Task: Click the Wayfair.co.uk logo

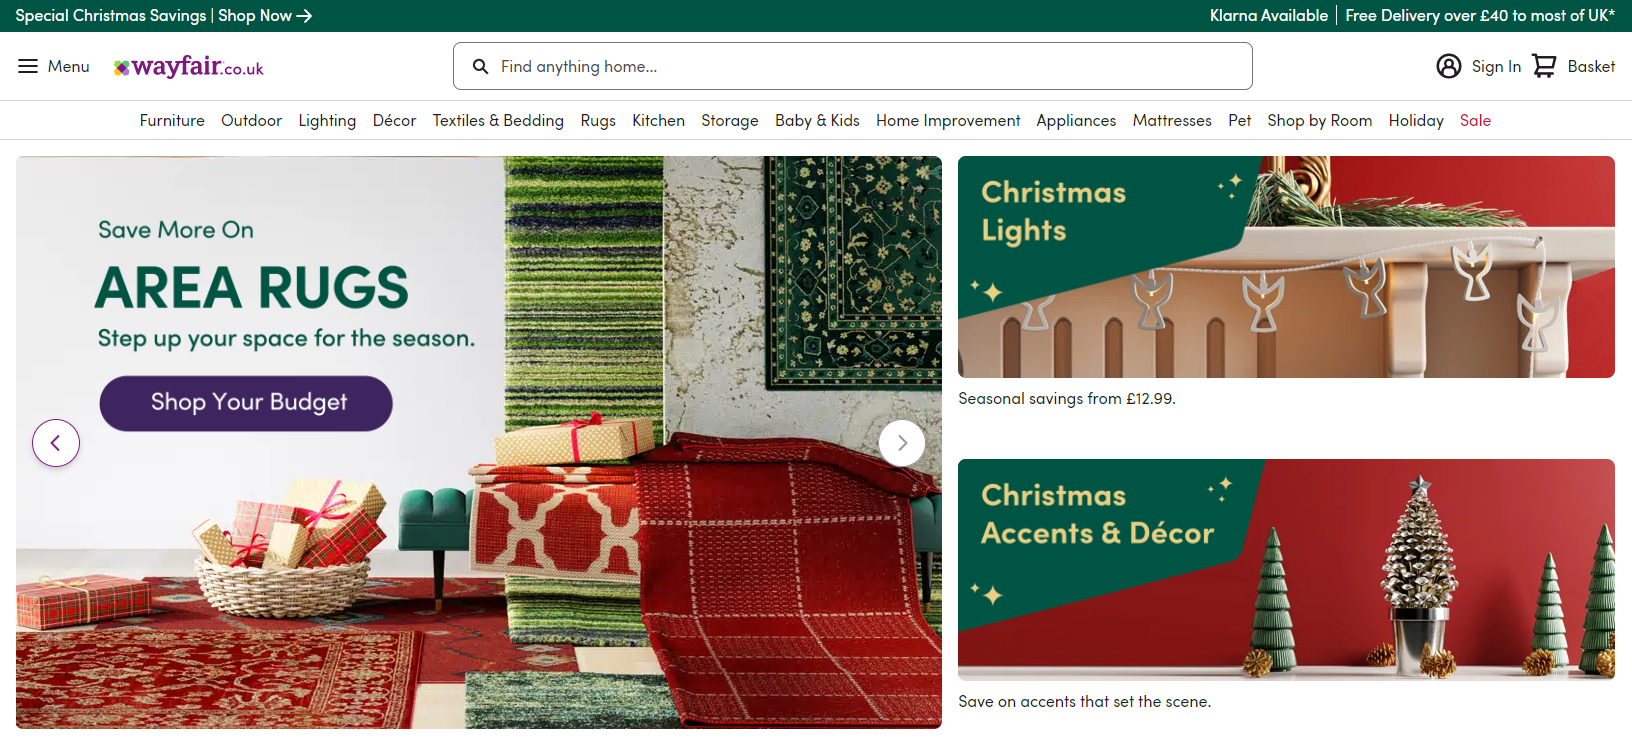Action: [x=189, y=67]
